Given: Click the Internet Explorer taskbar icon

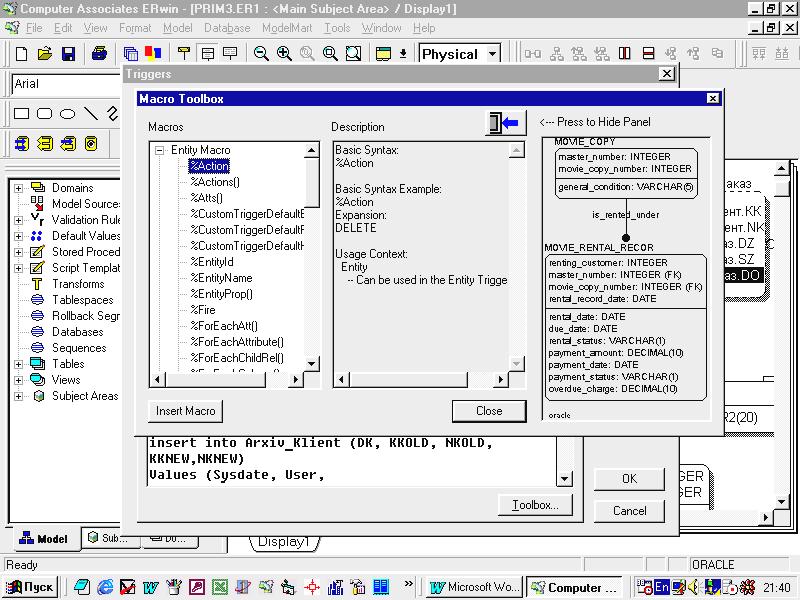Looking at the screenshot, I should coord(105,587).
